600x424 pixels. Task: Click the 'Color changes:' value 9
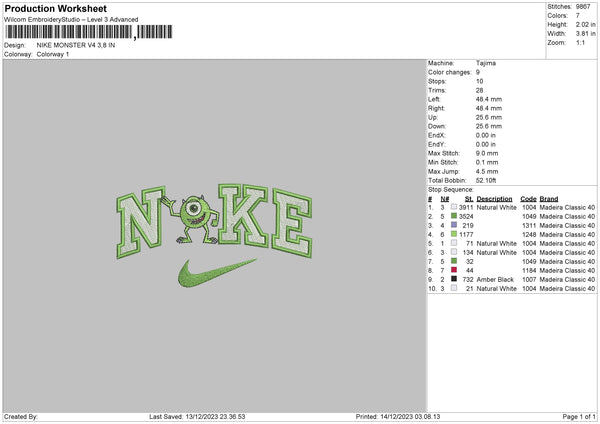pyautogui.click(x=478, y=72)
